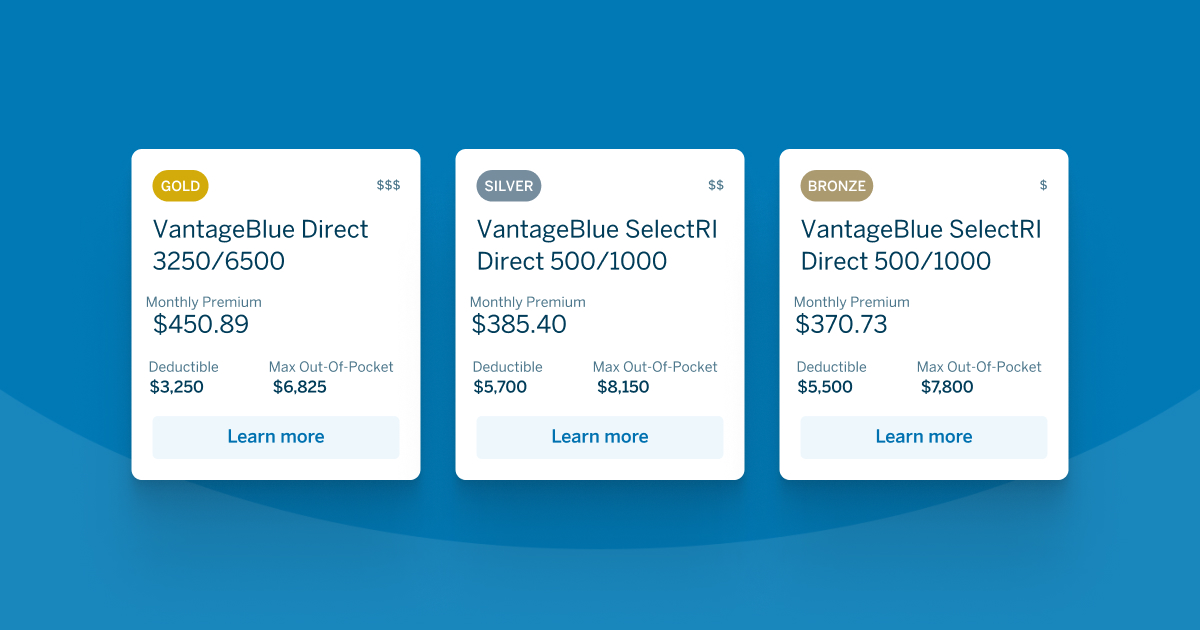Image resolution: width=1200 pixels, height=630 pixels.
Task: Click Learn more on the Silver plan
Action: 599,437
